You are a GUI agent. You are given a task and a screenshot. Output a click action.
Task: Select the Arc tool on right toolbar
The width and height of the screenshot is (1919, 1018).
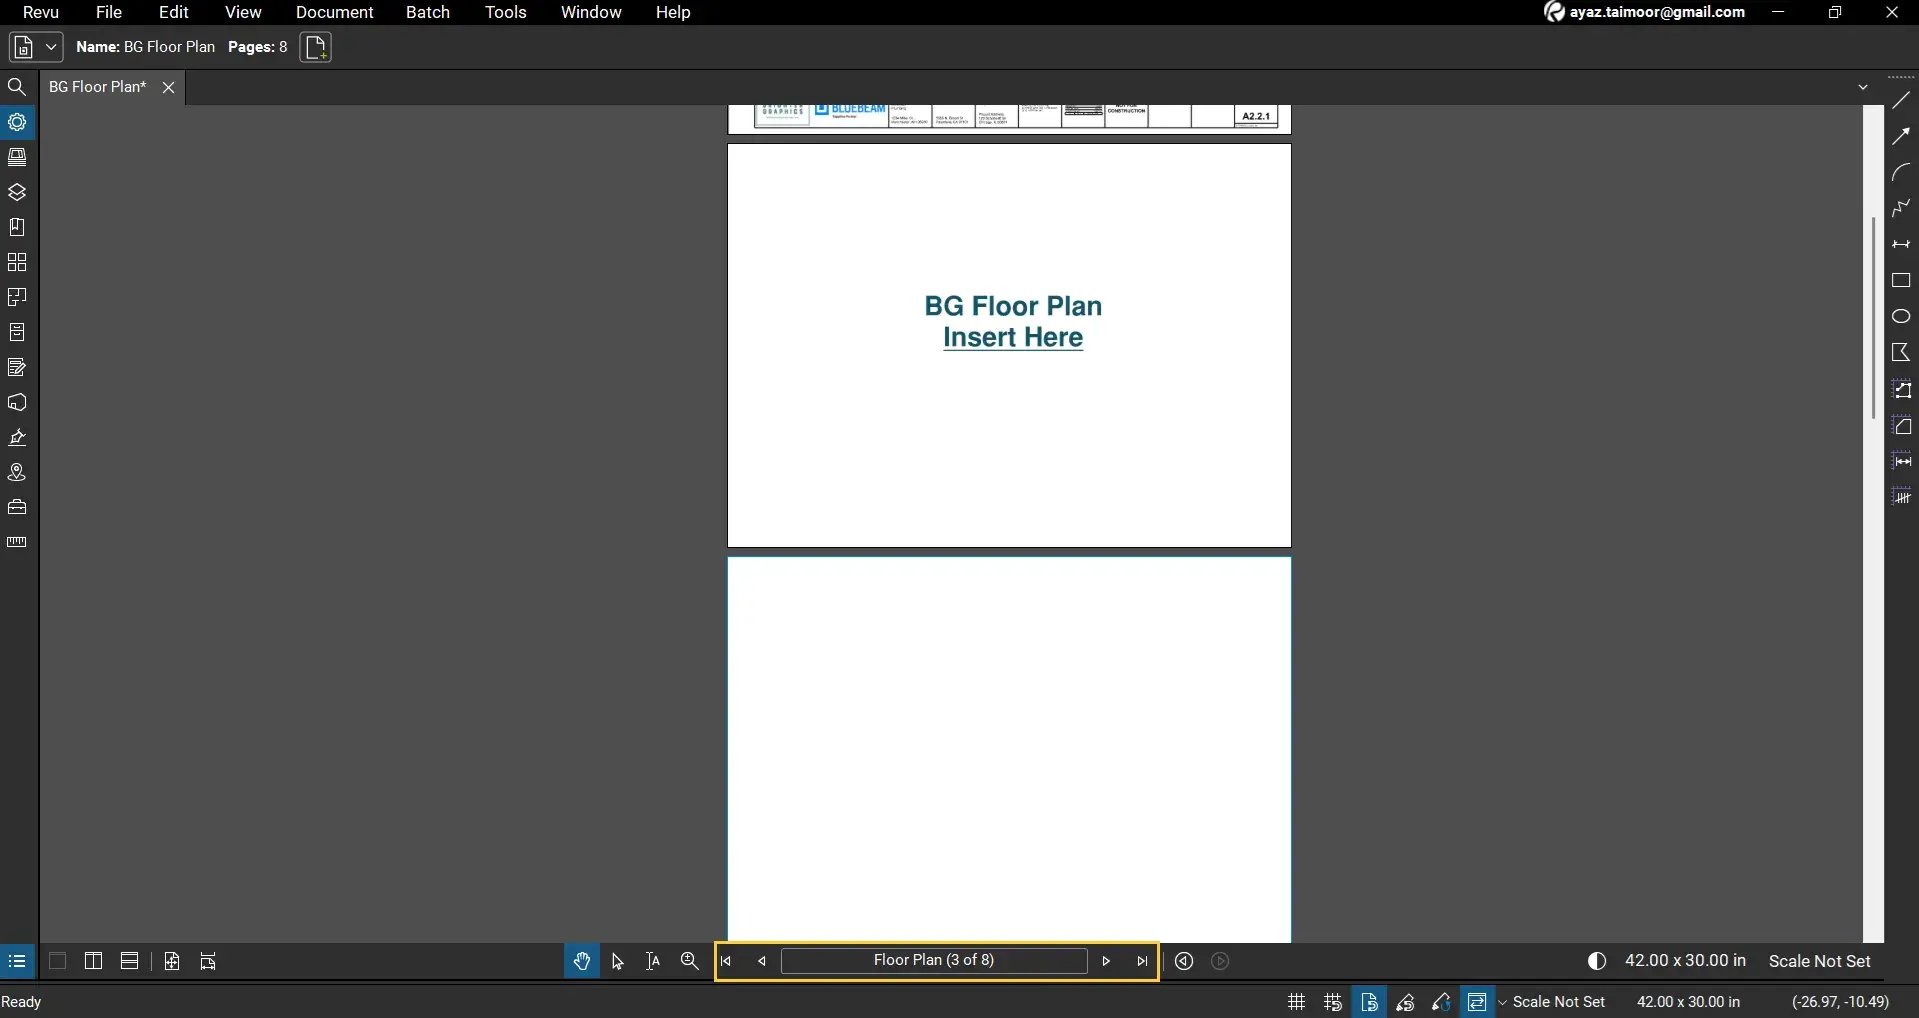(1901, 172)
